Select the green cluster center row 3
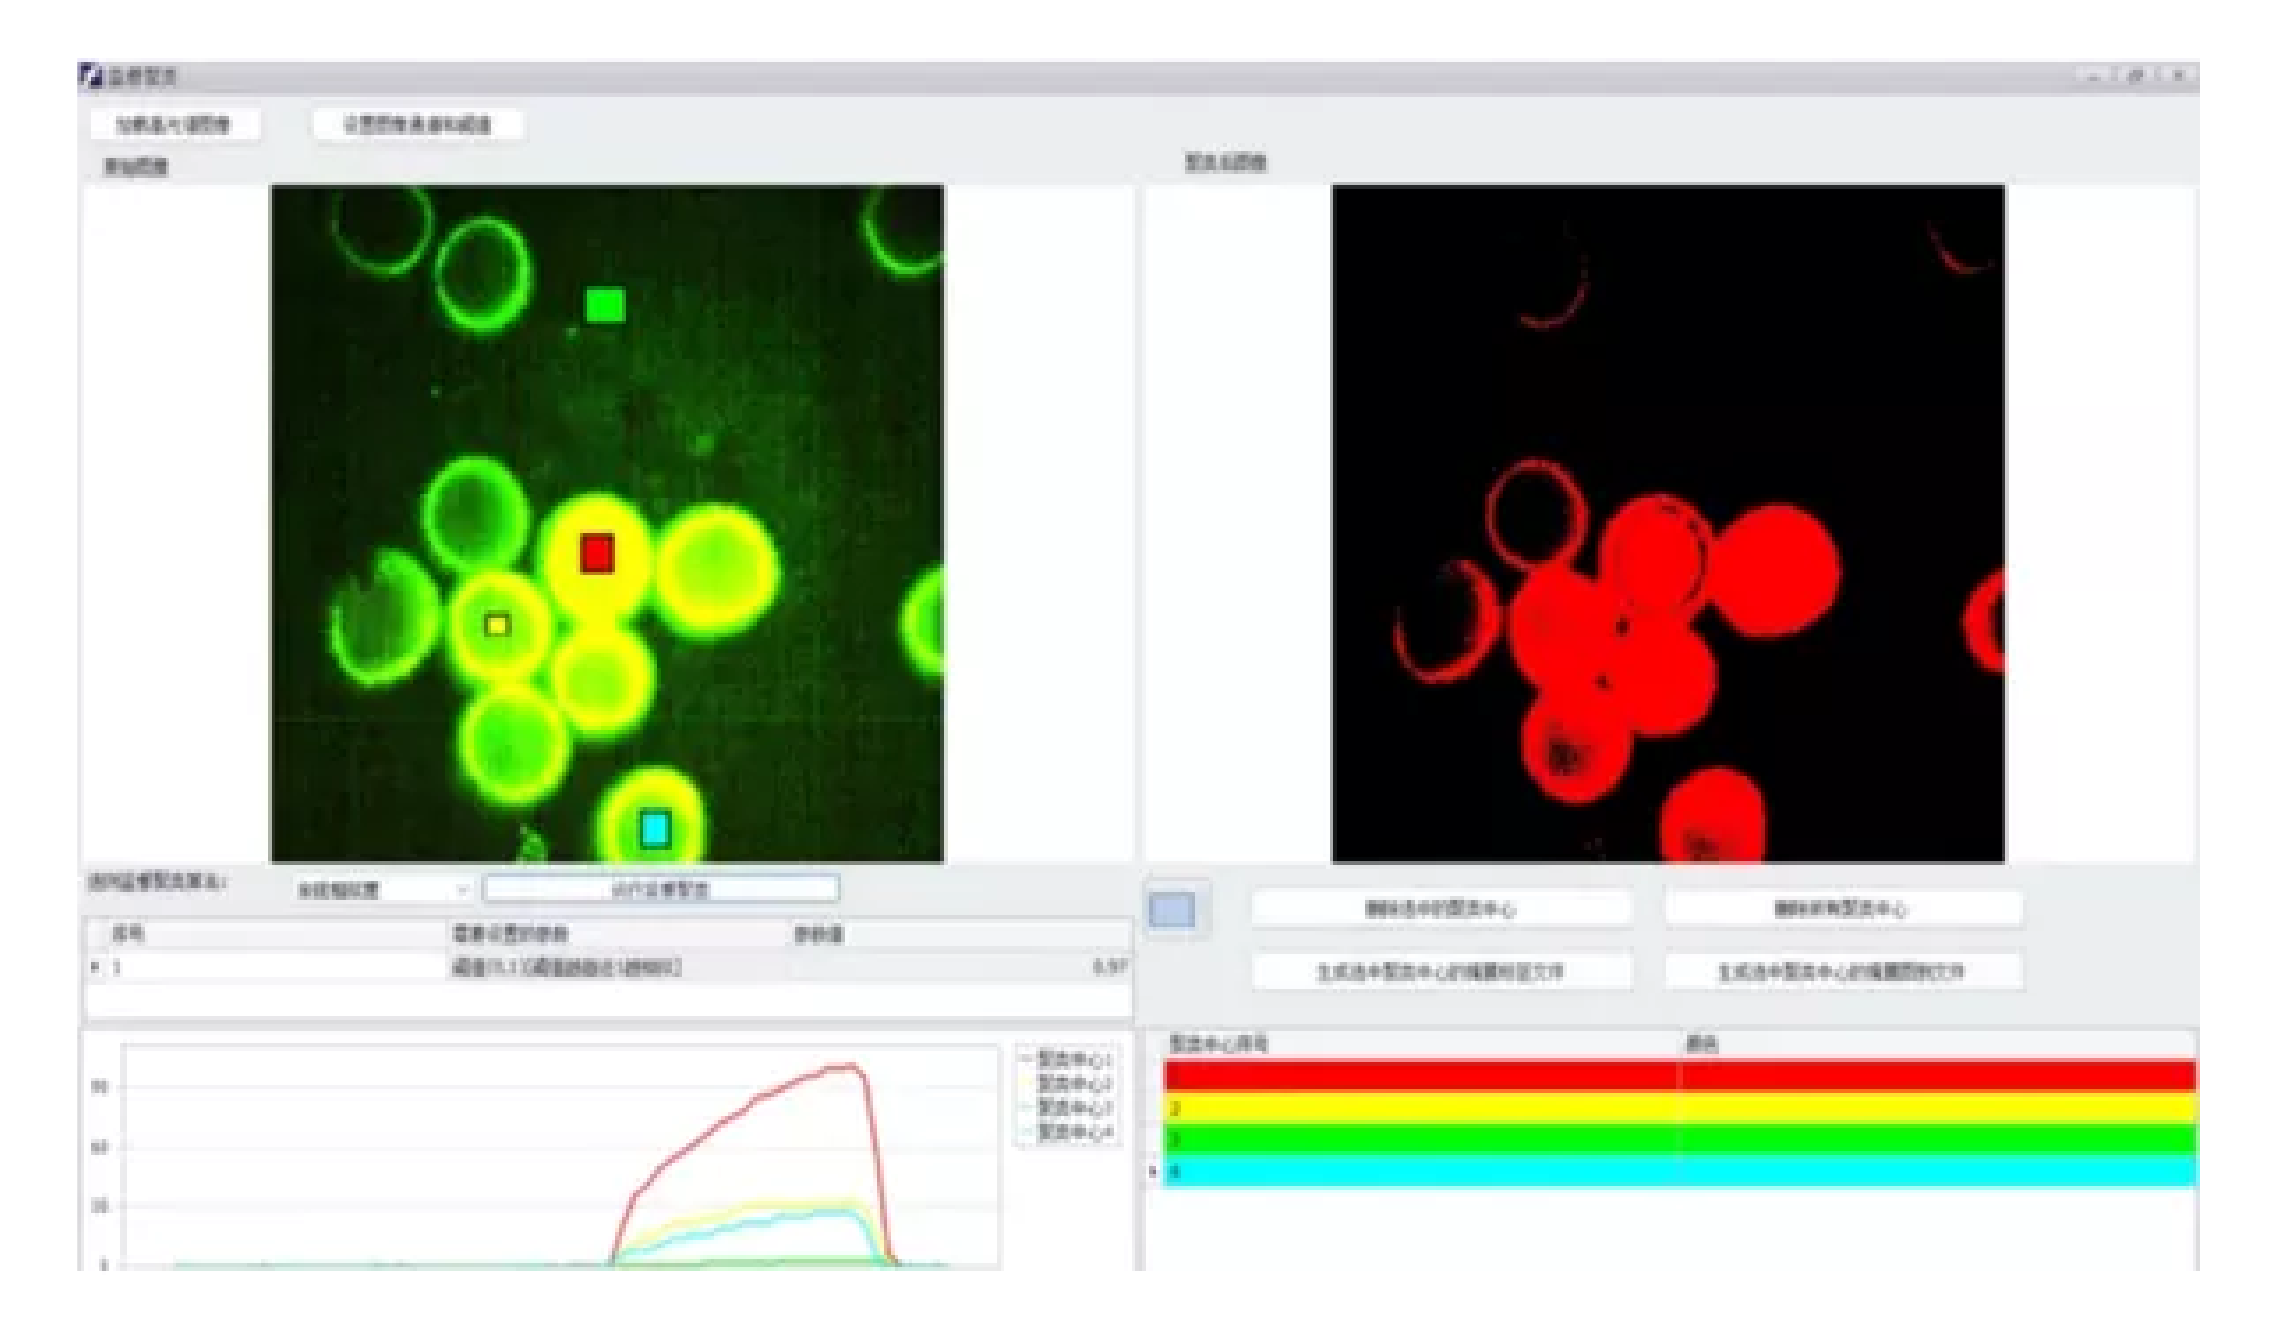The height and width of the screenshot is (1334, 2269). coord(1680,1140)
